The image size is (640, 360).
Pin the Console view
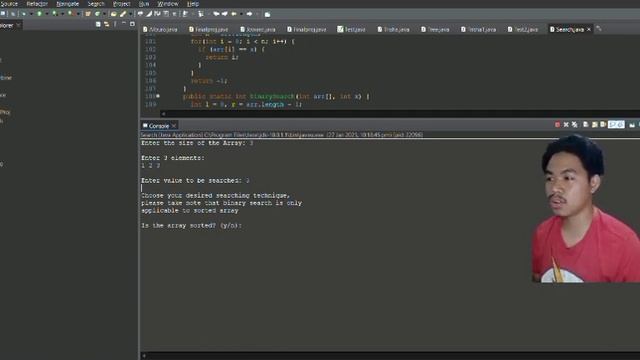point(632,124)
